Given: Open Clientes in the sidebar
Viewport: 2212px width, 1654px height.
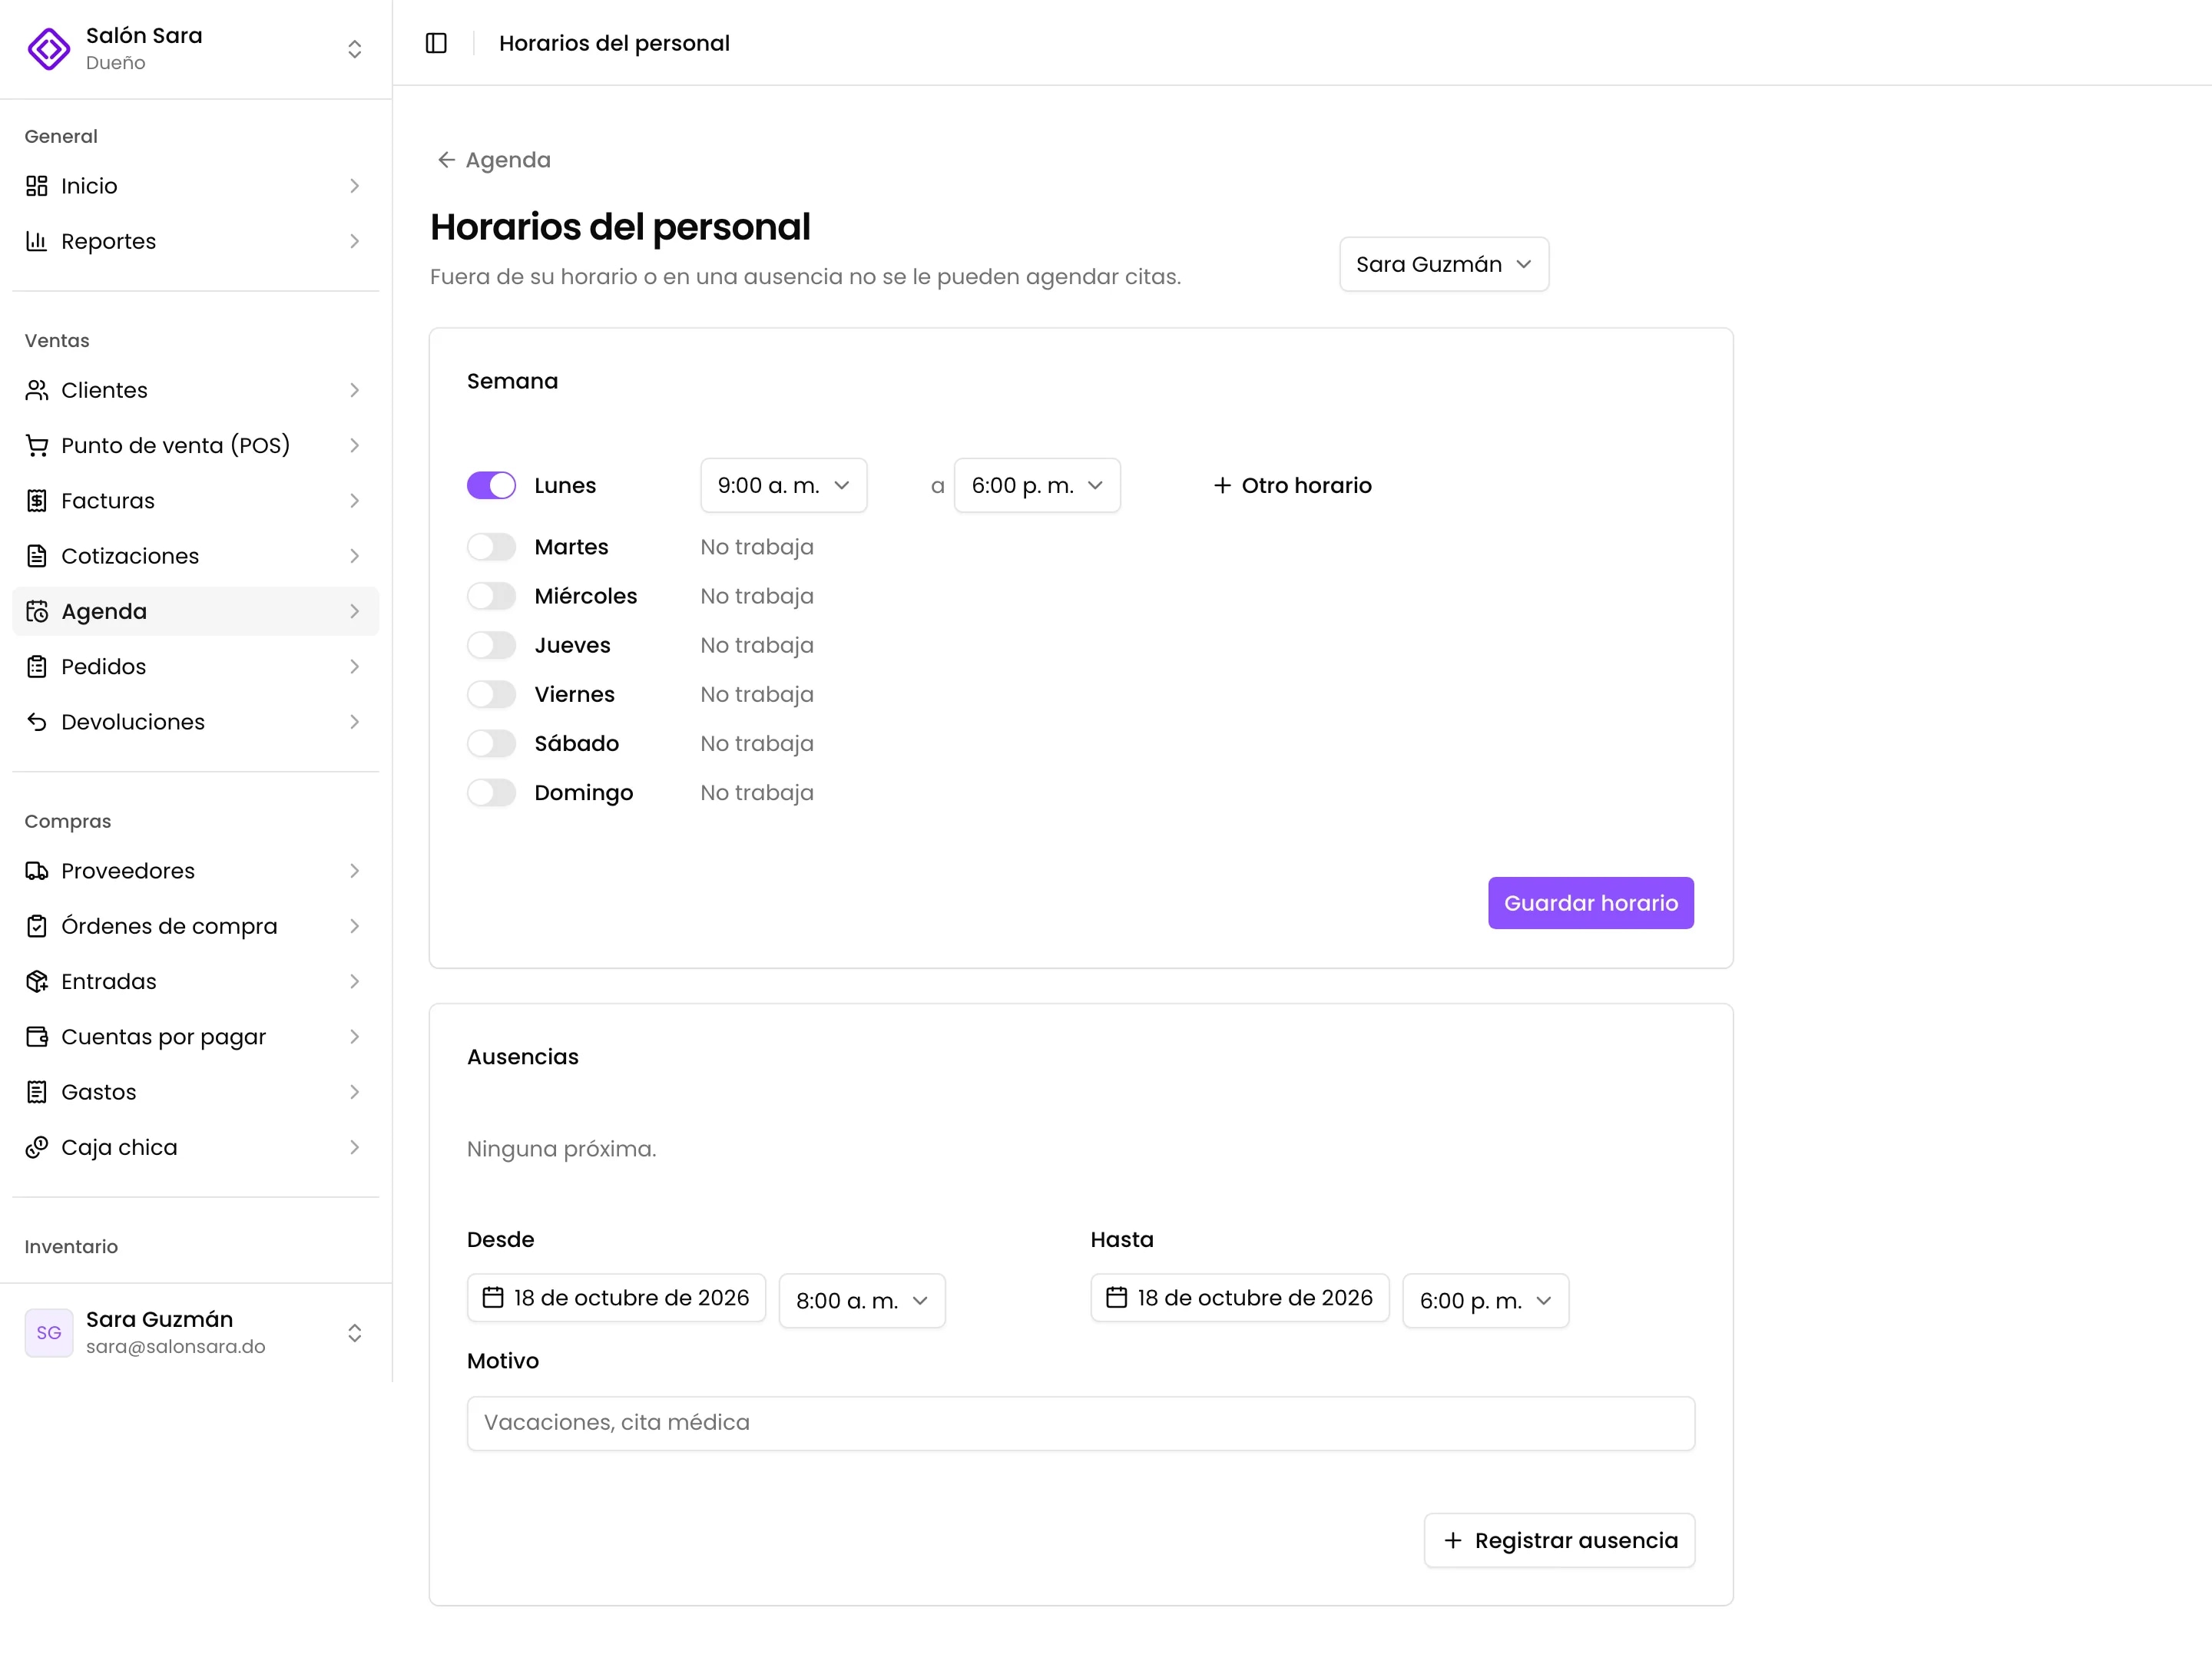Looking at the screenshot, I should point(196,390).
